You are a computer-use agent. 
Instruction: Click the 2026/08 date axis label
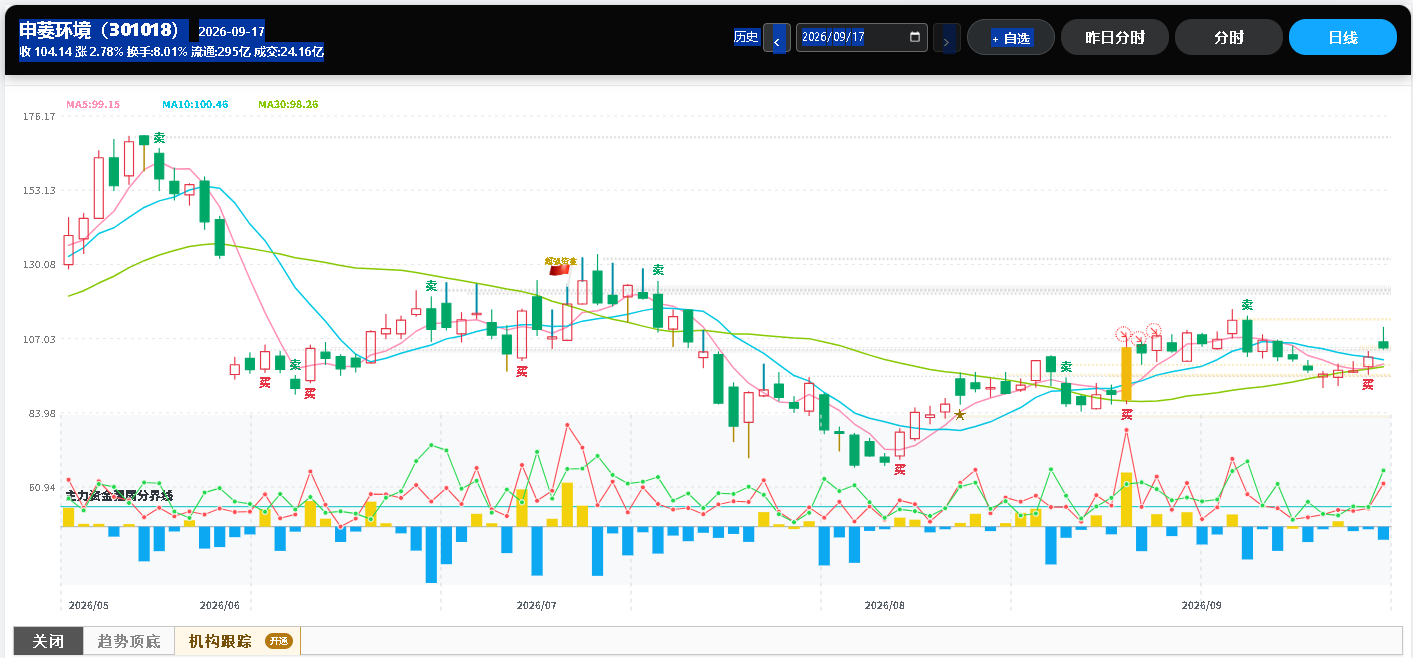click(884, 605)
